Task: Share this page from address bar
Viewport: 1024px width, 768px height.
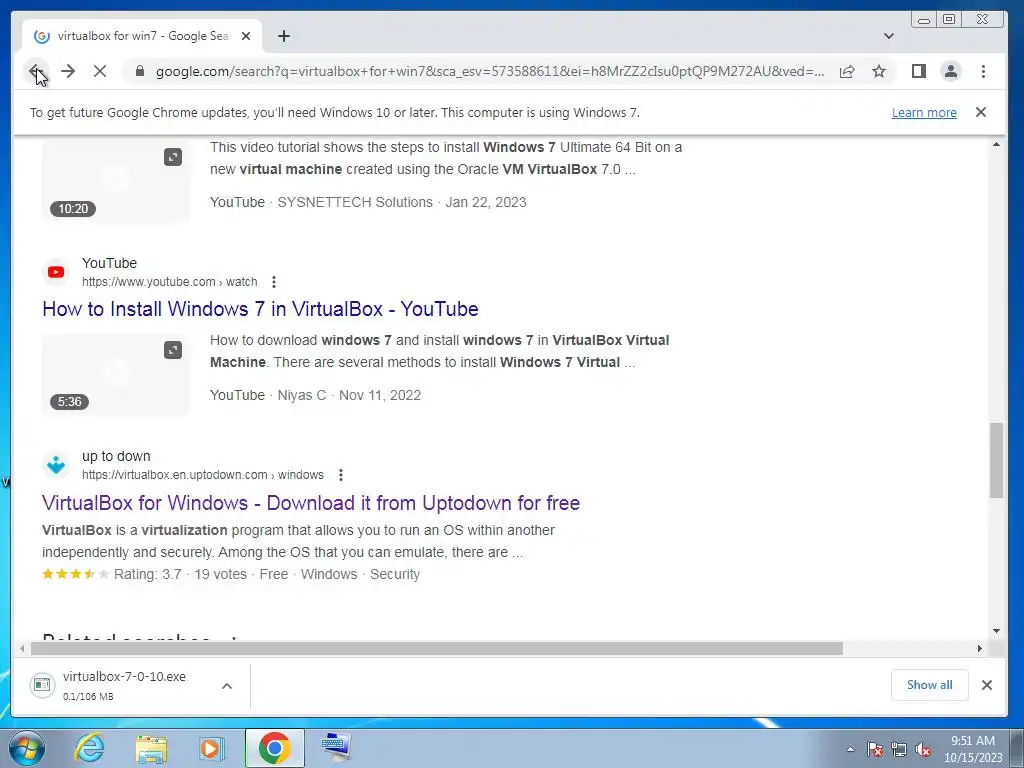Action: point(847,71)
